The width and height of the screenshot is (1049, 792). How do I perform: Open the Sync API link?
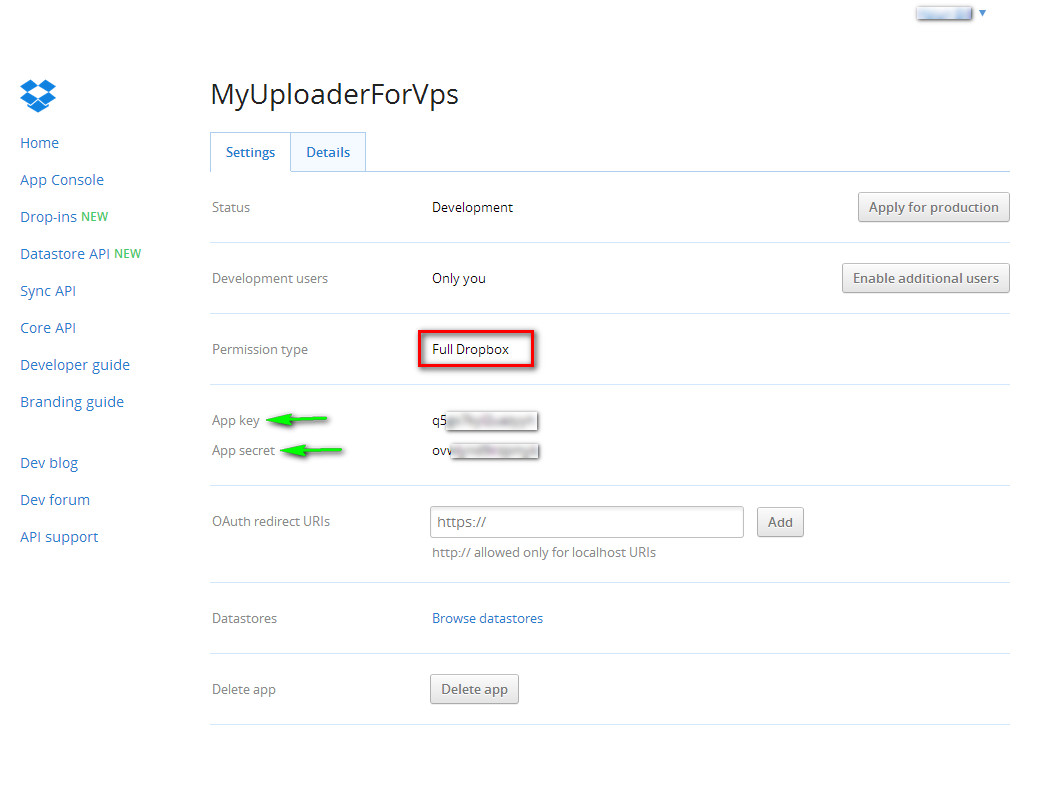(x=47, y=291)
